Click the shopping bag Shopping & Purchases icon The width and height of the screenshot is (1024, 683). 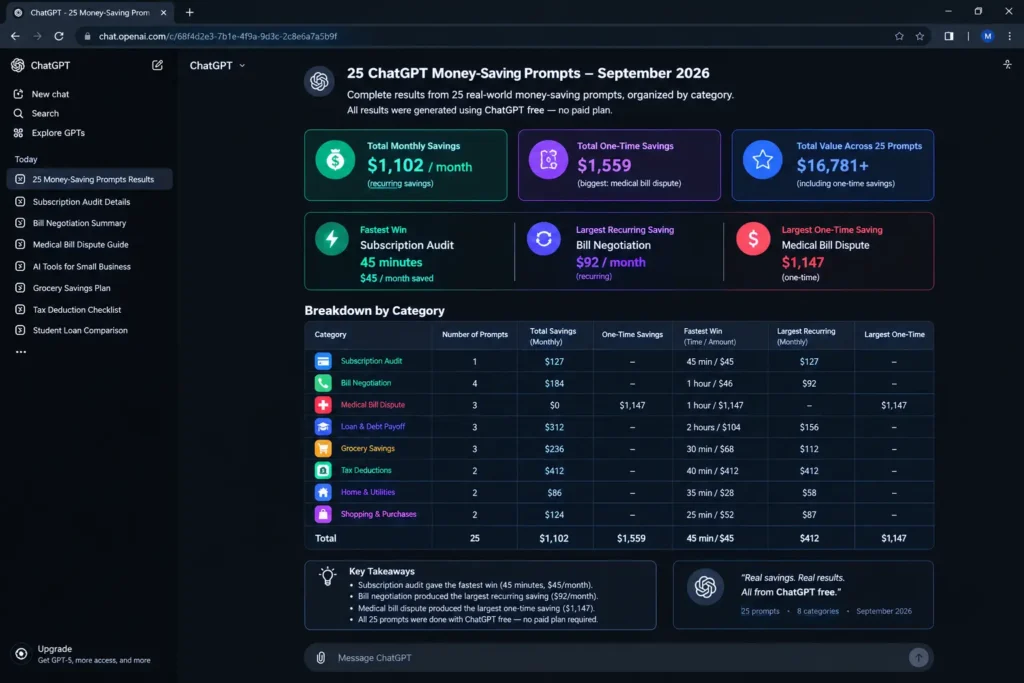323,514
